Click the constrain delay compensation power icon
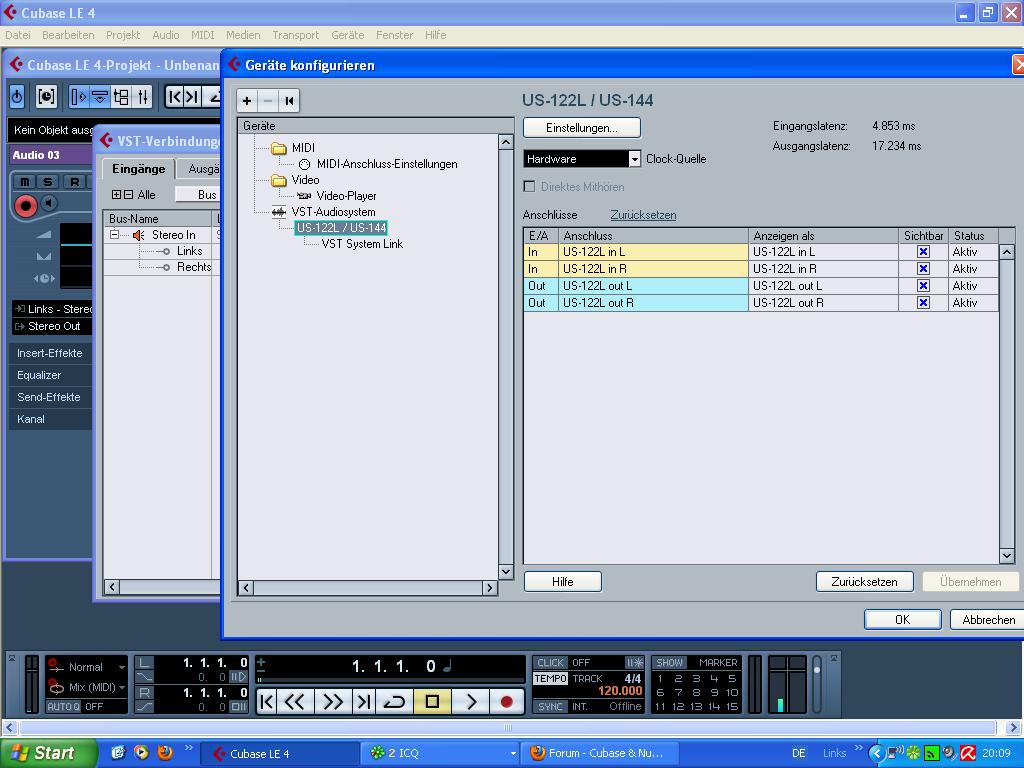The height and width of the screenshot is (768, 1024). click(x=17, y=97)
